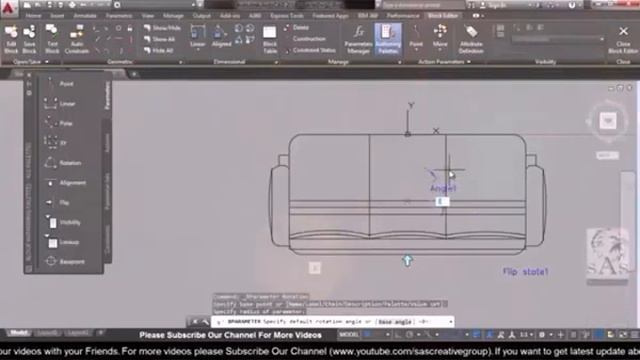Open the Express Tools ribbon tab

pos(287,16)
